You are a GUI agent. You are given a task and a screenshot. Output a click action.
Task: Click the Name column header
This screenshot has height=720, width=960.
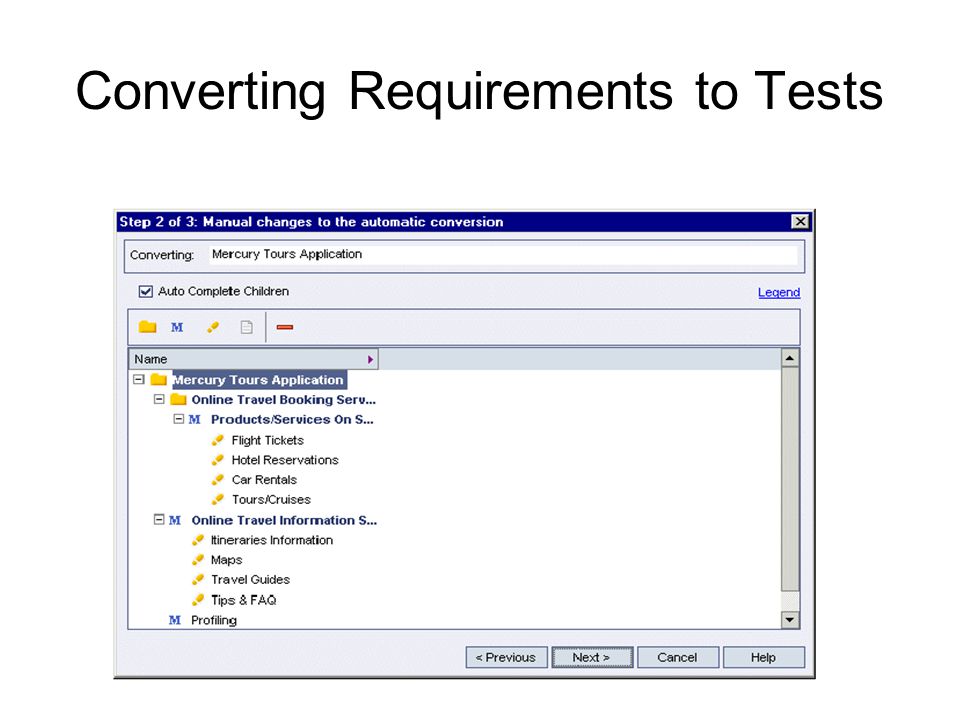pyautogui.click(x=253, y=359)
